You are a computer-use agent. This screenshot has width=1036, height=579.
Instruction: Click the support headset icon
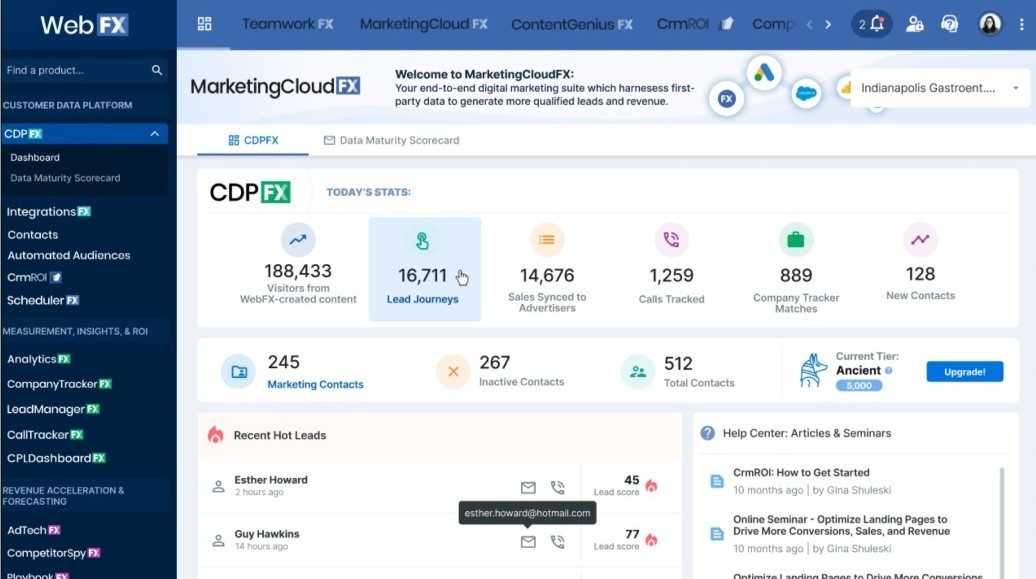(x=949, y=24)
